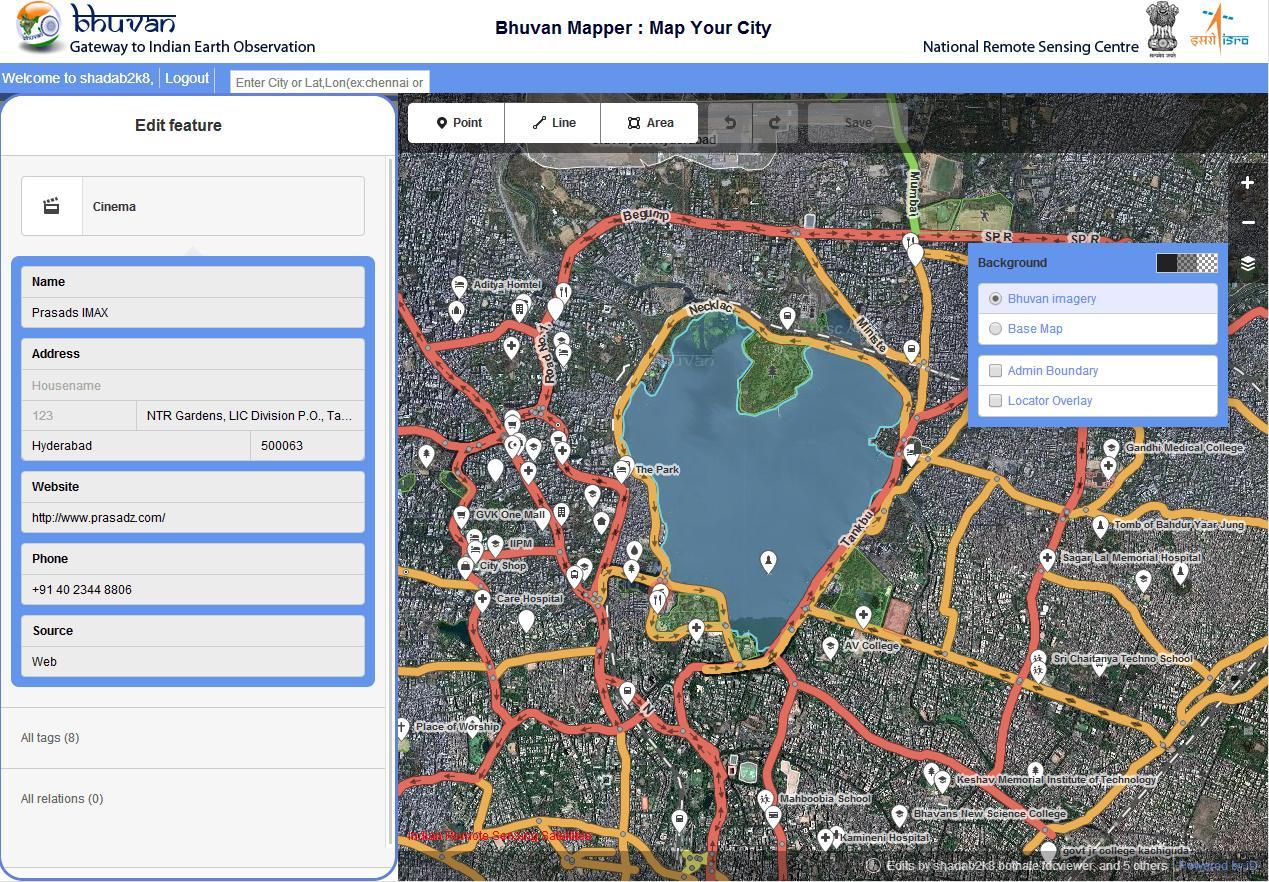Click the marker at Gandhi Medical College
The image size is (1269, 882).
[1111, 448]
